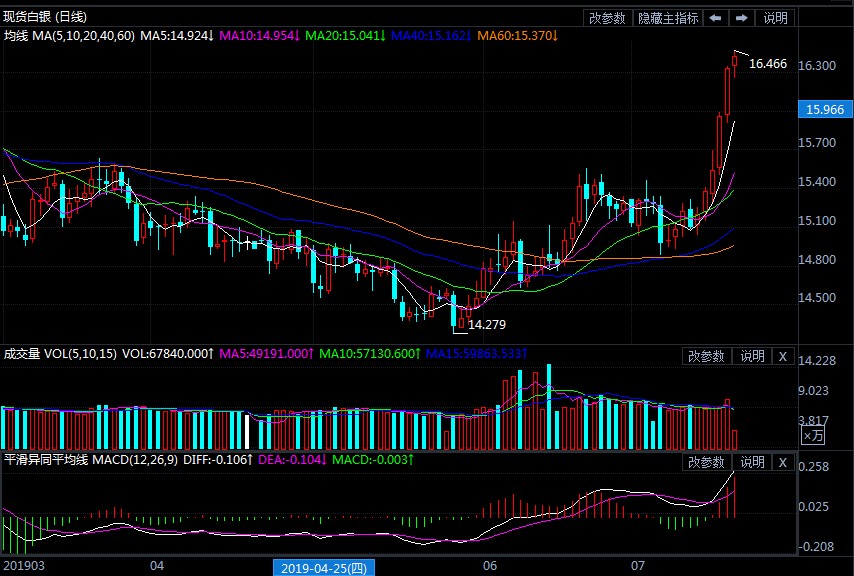Click the 14.279 low price annotation
854x576 pixels.
(487, 324)
